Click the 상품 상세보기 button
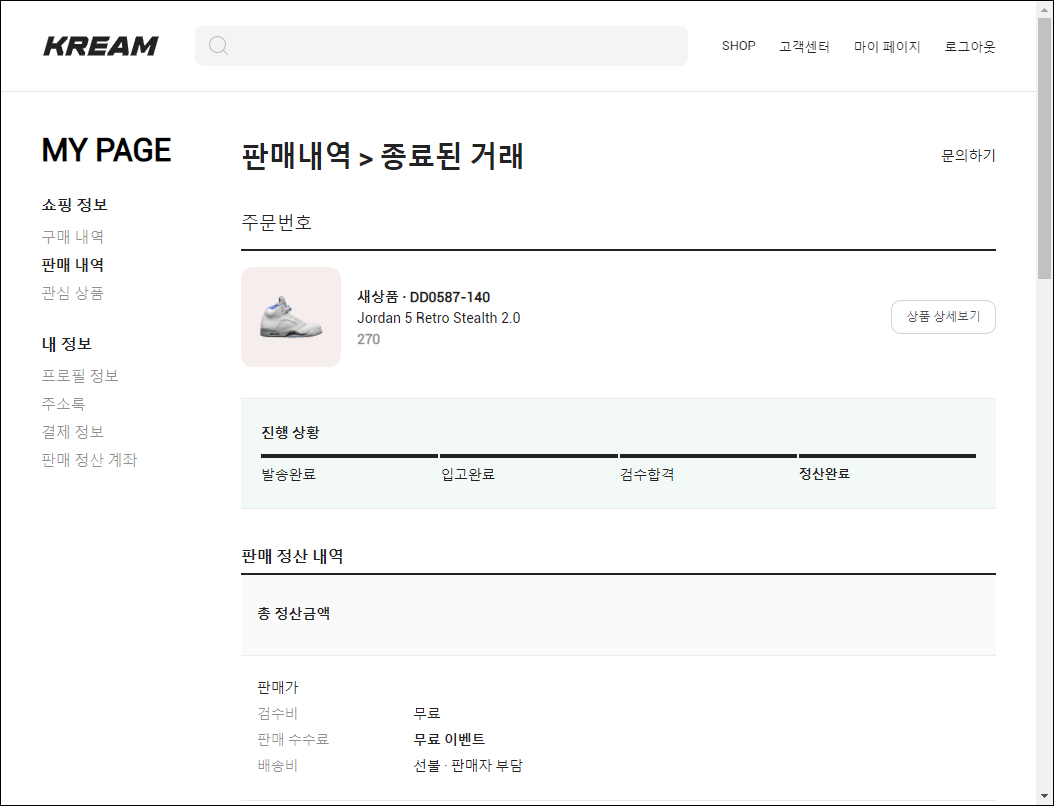Viewport: 1054px width, 806px height. point(943,317)
